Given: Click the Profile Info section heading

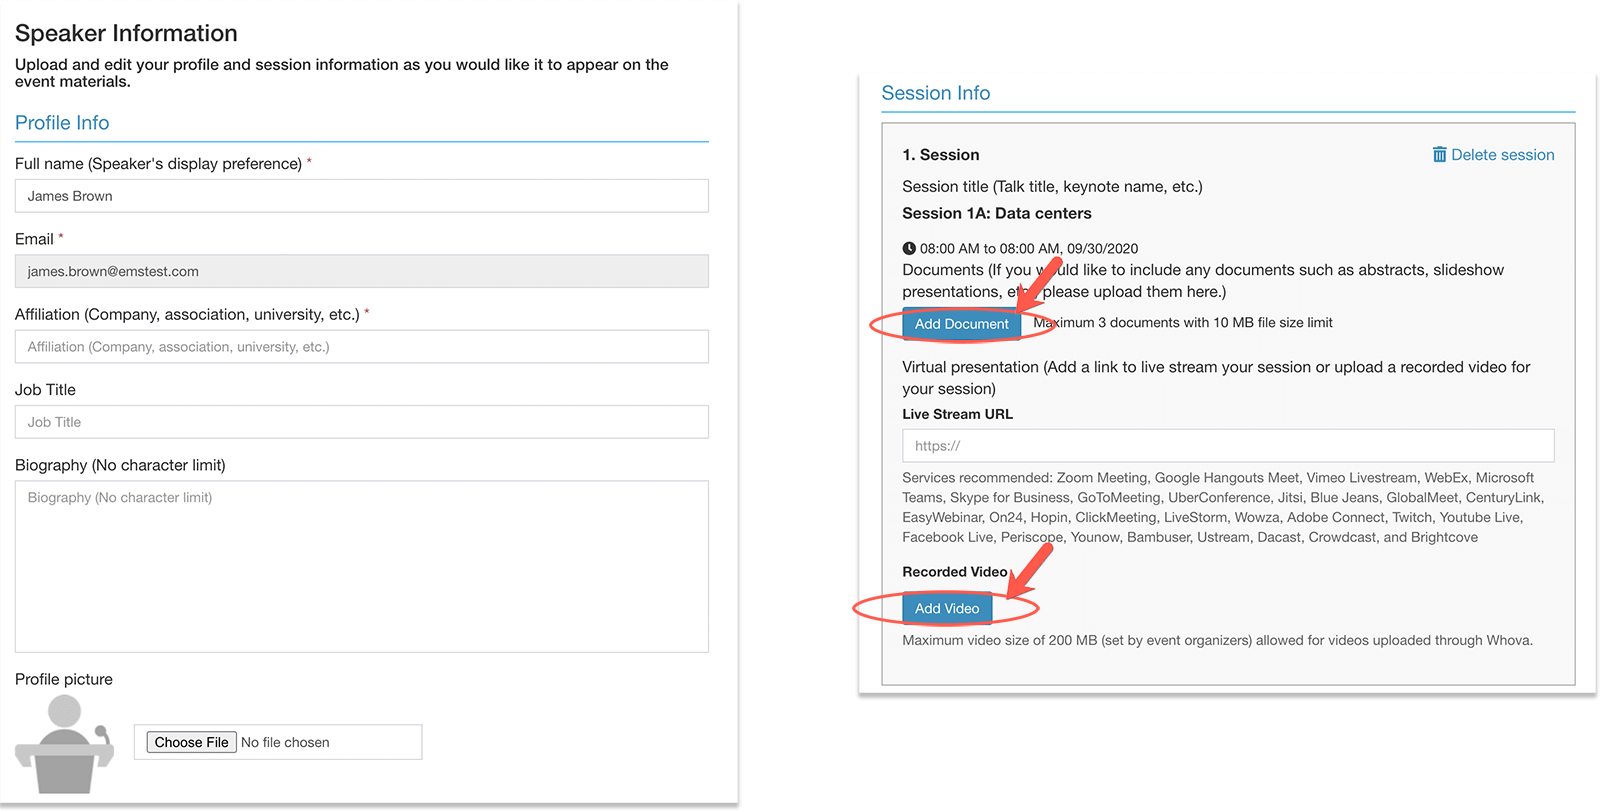Looking at the screenshot, I should pos(62,123).
